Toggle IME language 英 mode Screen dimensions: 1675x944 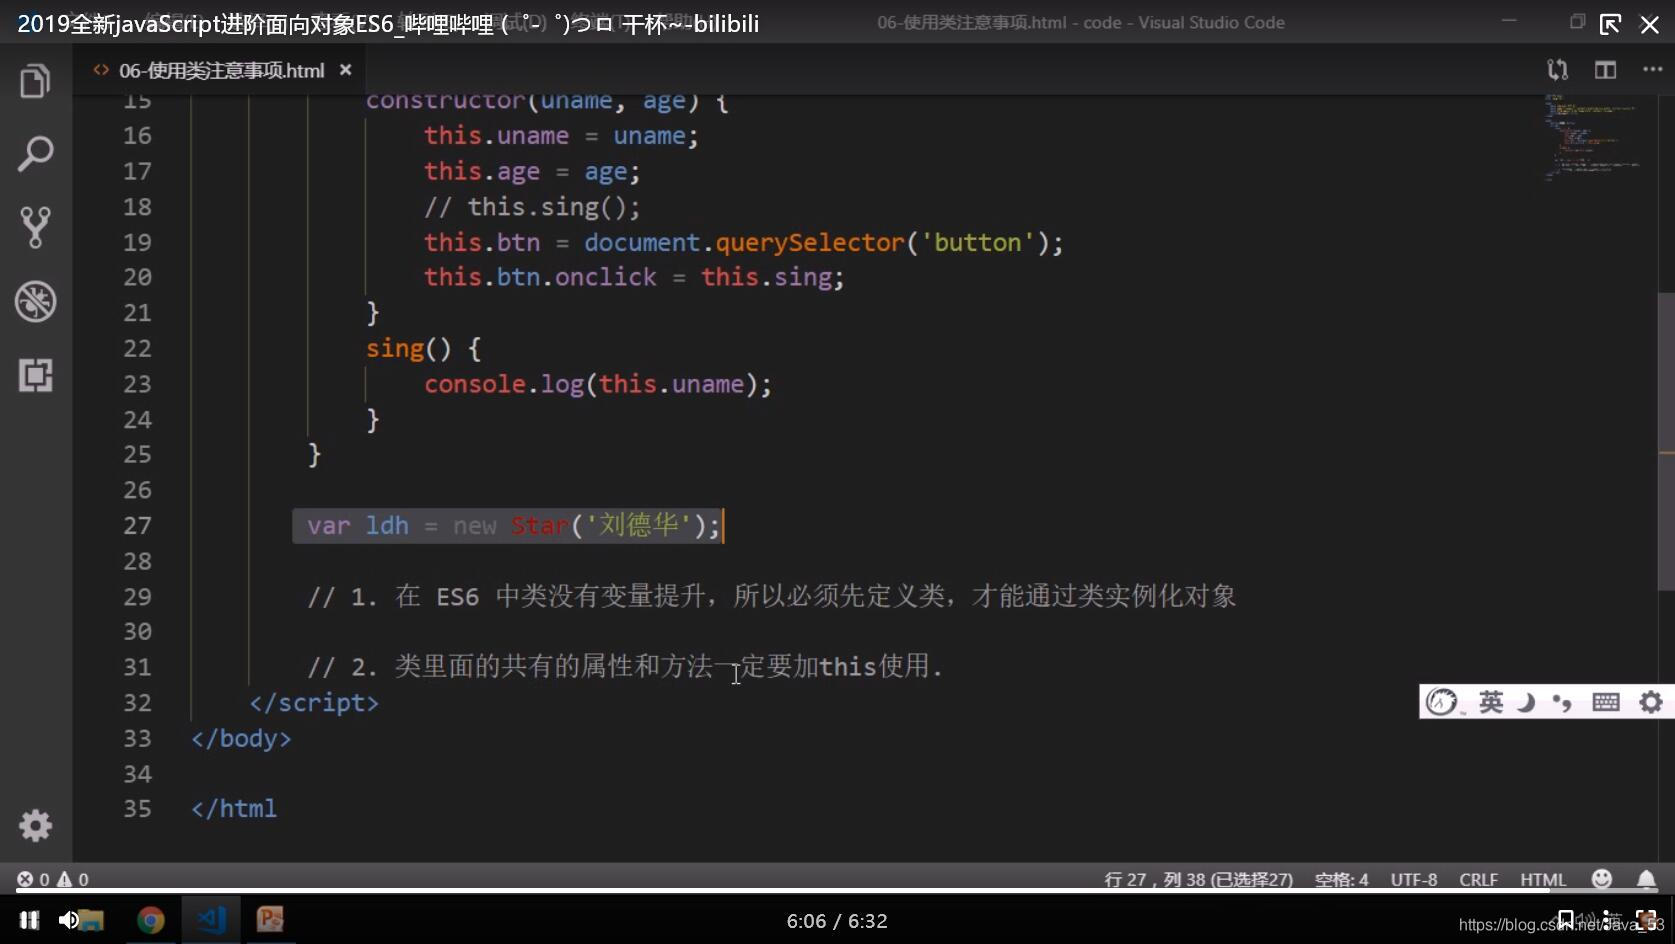tap(1490, 702)
